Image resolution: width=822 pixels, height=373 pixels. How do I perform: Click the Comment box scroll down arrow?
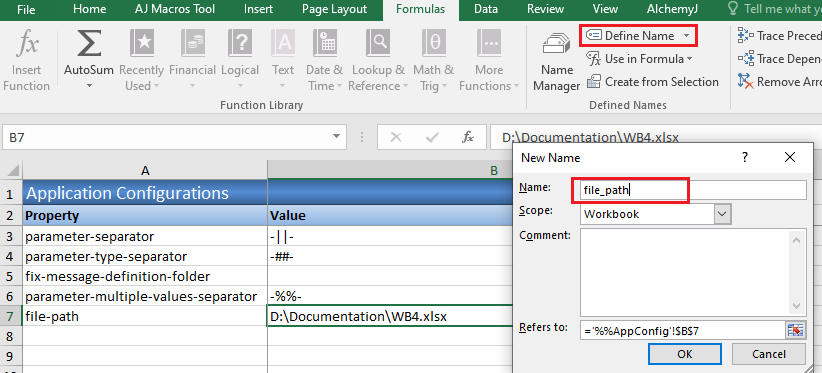(x=797, y=305)
